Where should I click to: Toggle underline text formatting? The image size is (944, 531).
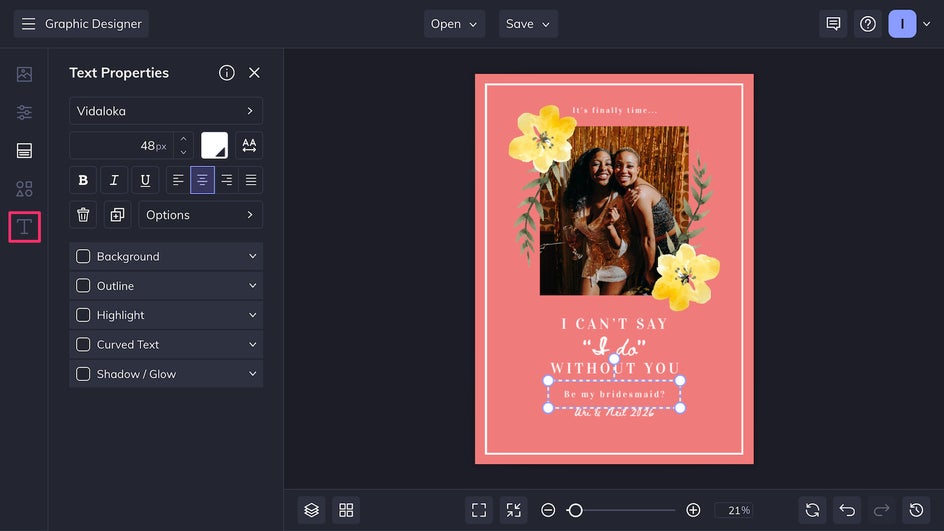pyautogui.click(x=145, y=180)
